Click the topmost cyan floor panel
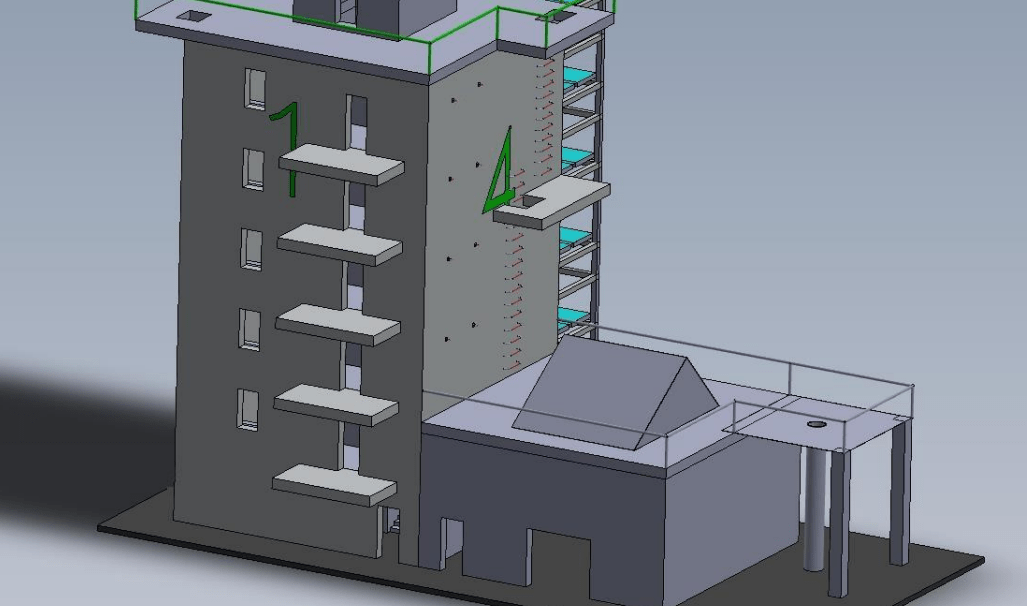Screen dimensions: 1027x606 [577, 76]
